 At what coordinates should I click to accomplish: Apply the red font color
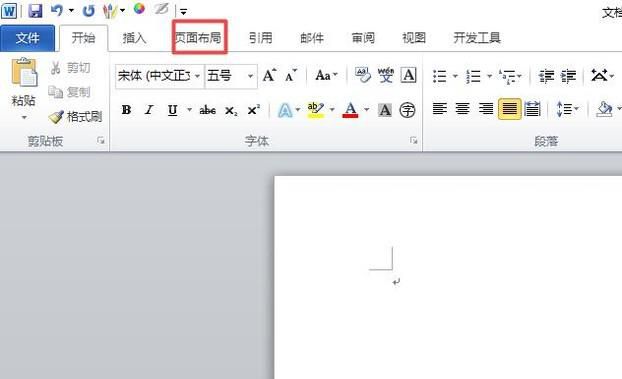[x=350, y=110]
